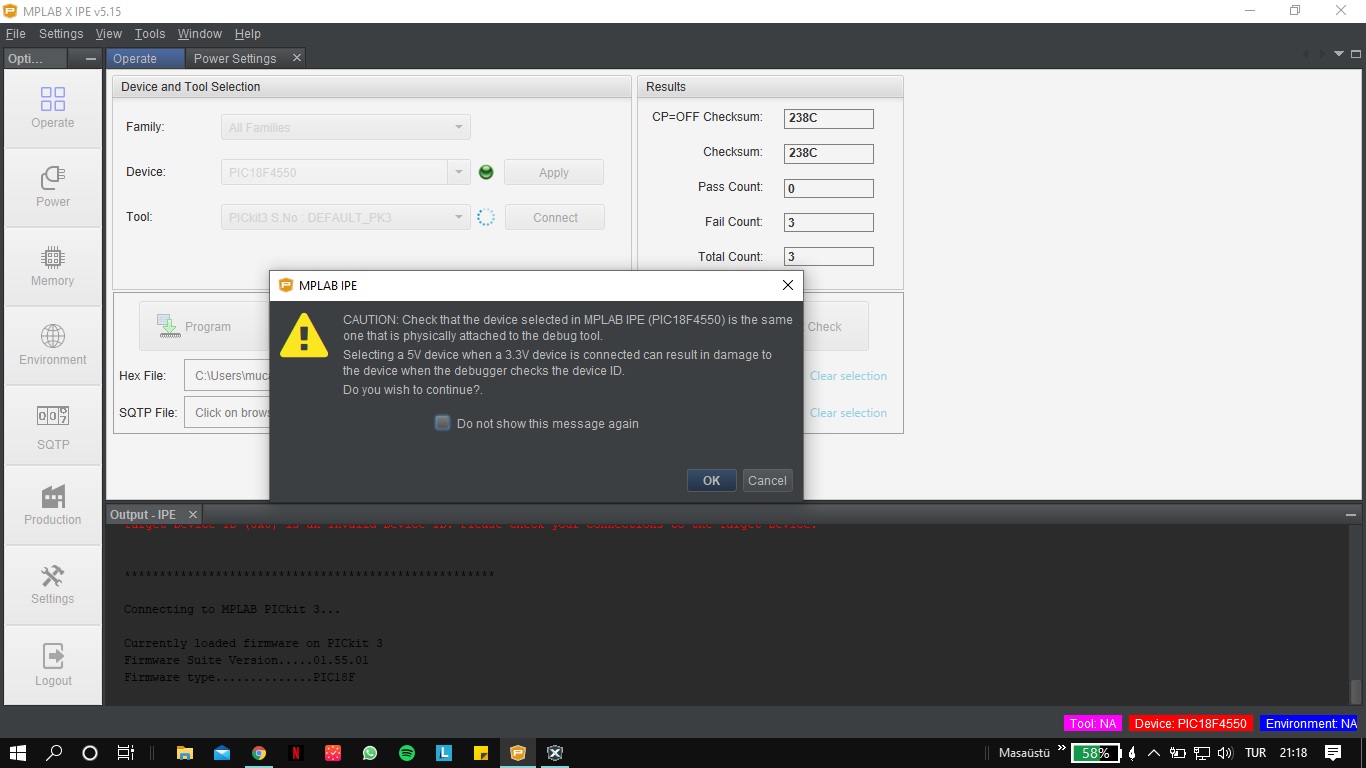
Task: Expand the Device dropdown arrow
Action: 459,172
